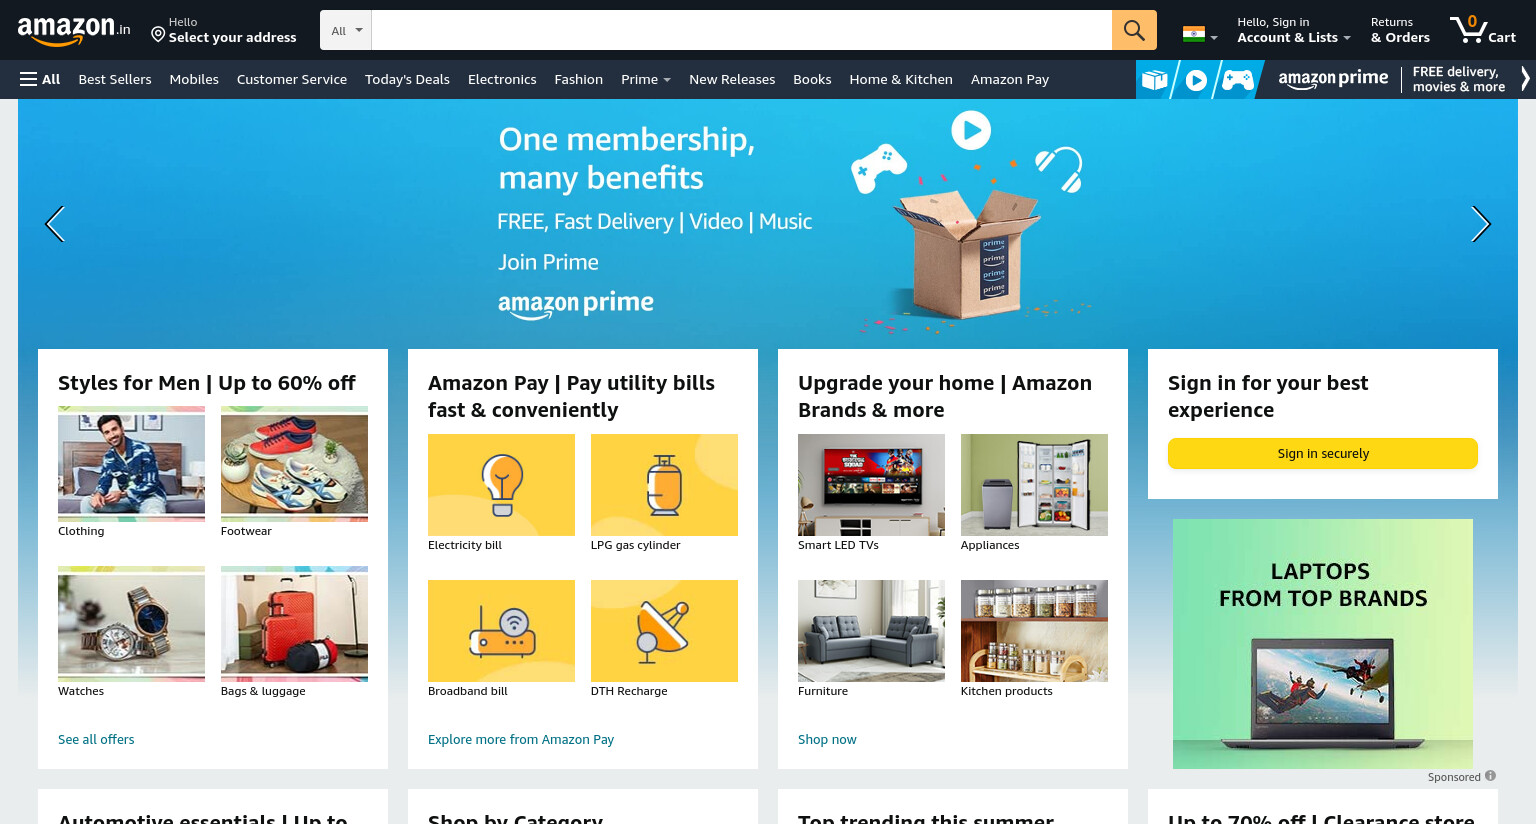Image resolution: width=1536 pixels, height=824 pixels.
Task: Open the shopping cart icon
Action: pyautogui.click(x=1484, y=29)
